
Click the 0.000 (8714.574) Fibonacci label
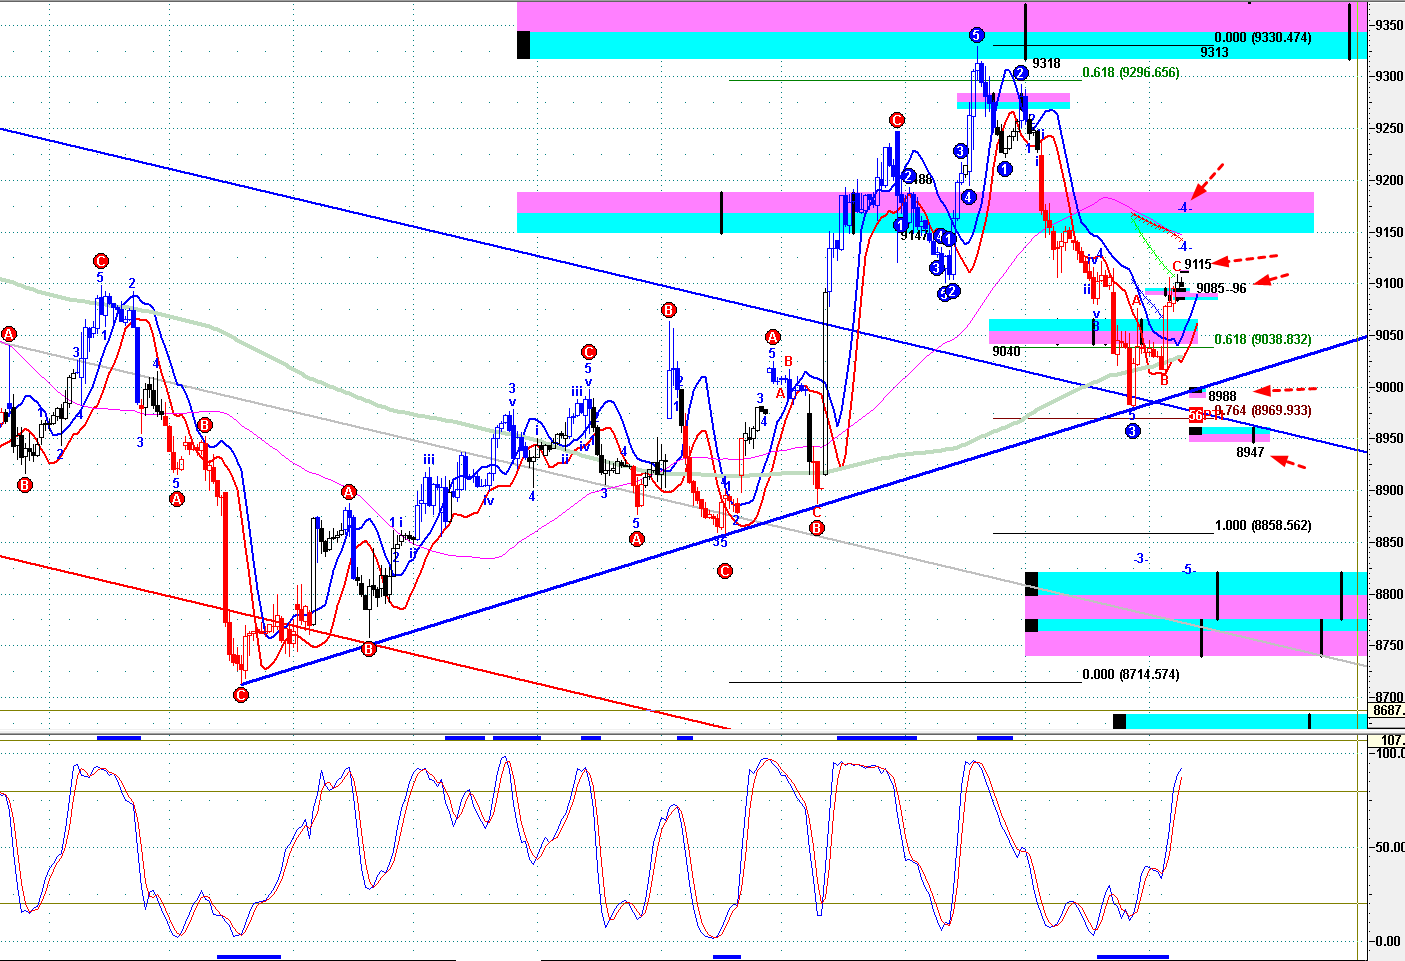1130,675
